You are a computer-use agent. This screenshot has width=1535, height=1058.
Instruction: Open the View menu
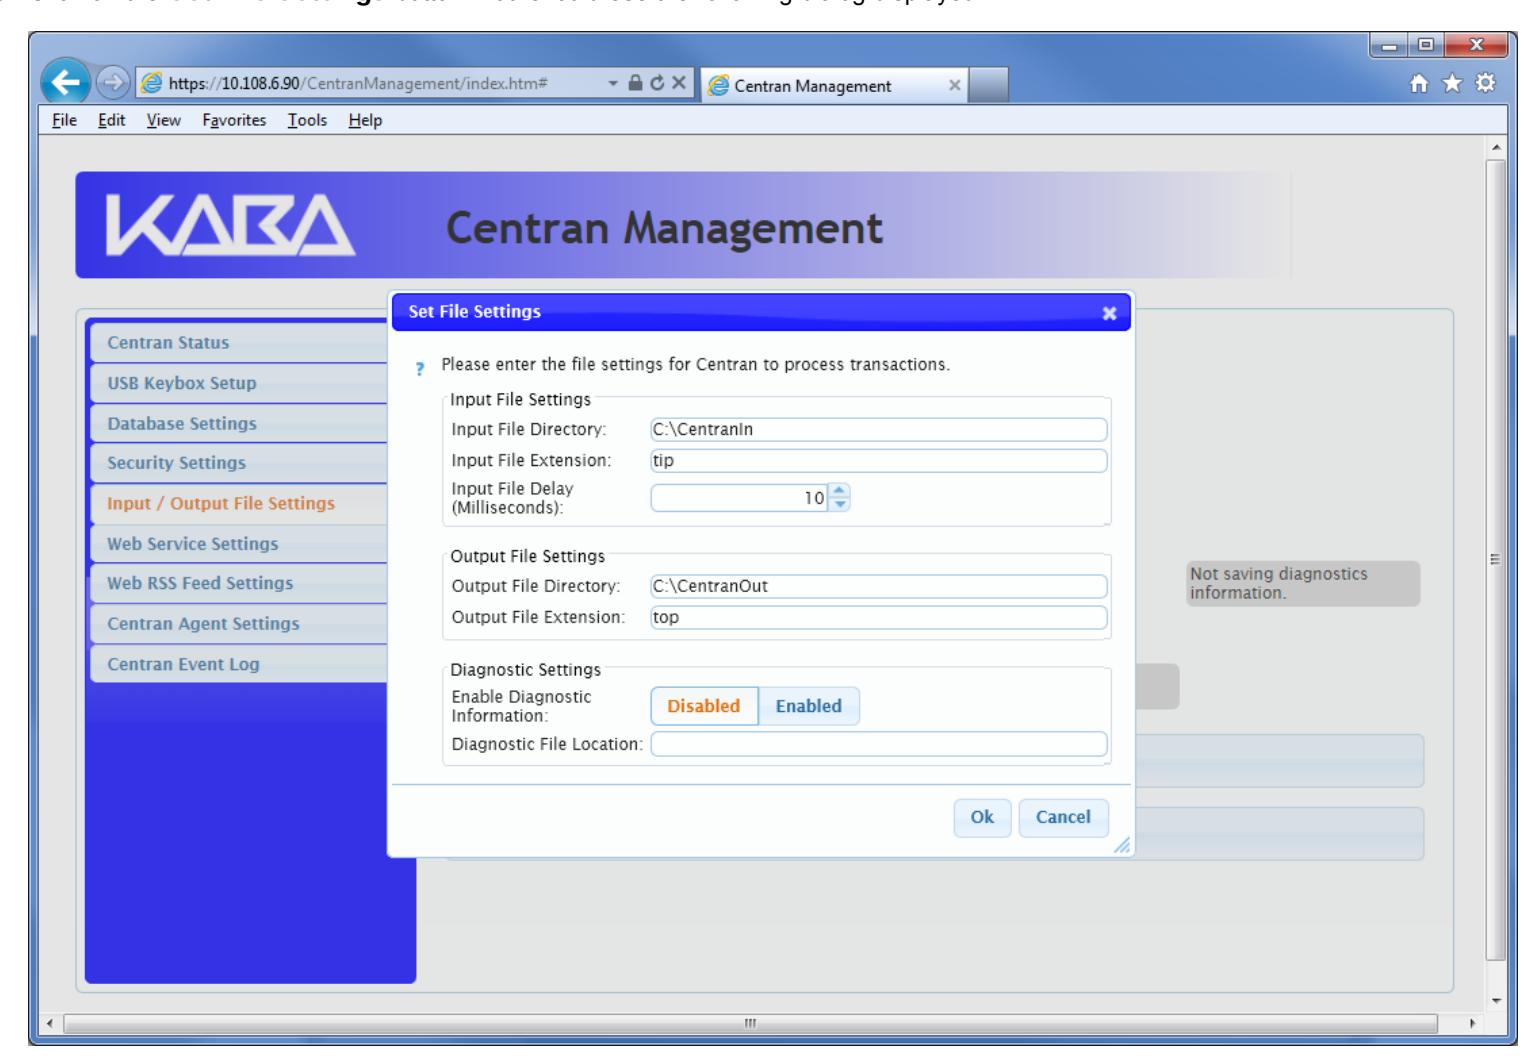164,120
